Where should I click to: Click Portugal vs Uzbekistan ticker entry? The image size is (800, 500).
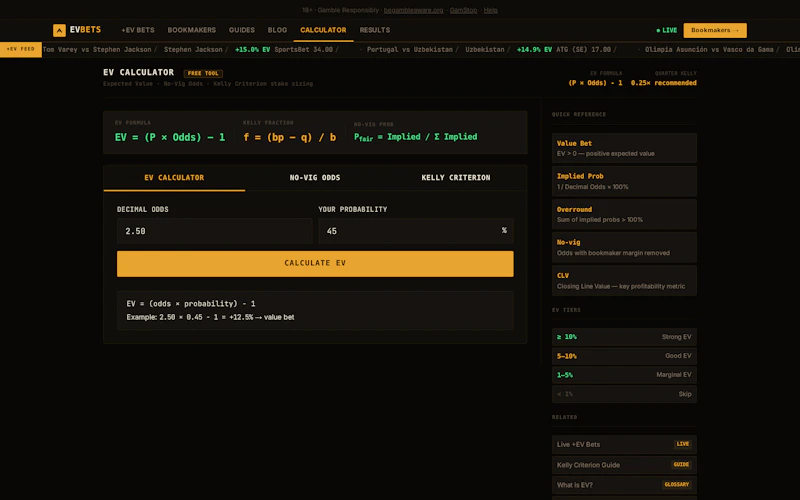click(x=410, y=49)
